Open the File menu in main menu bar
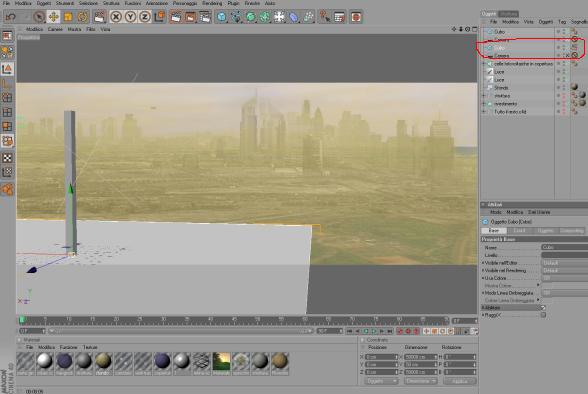Image resolution: width=588 pixels, height=394 pixels. pyautogui.click(x=6, y=3)
